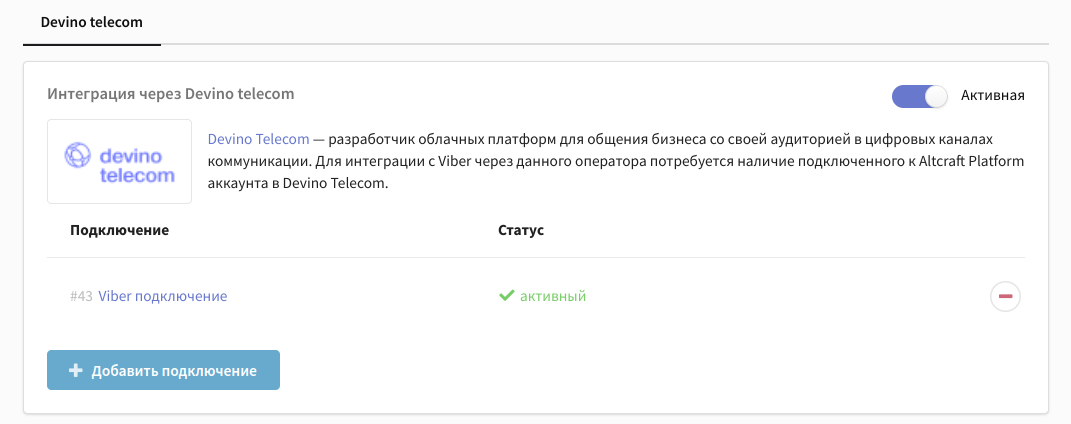This screenshot has height=424, width=1071.
Task: Open the Devino Telecom link in description
Action: (x=258, y=139)
